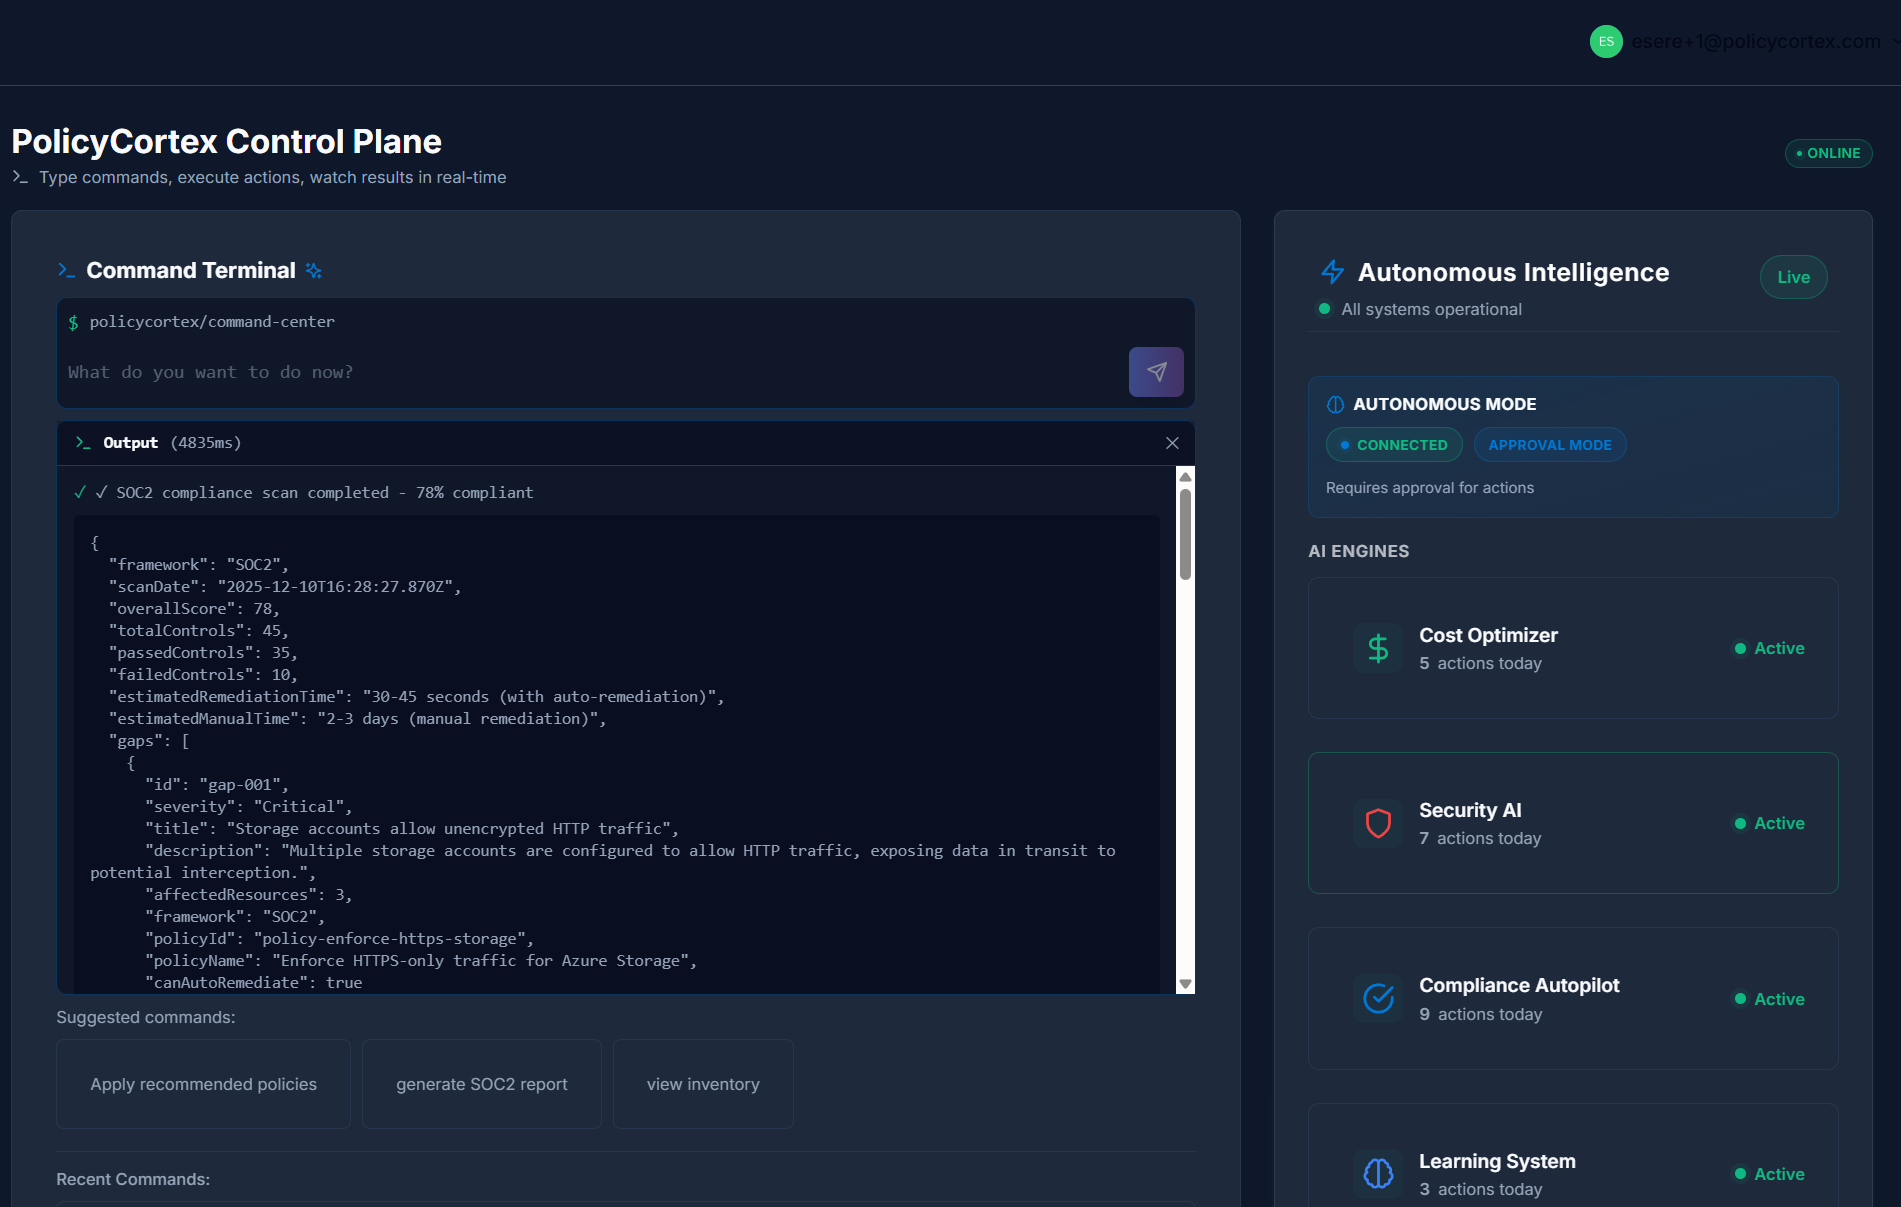Click the CONNECTED status pill
This screenshot has width=1901, height=1207.
click(1394, 445)
